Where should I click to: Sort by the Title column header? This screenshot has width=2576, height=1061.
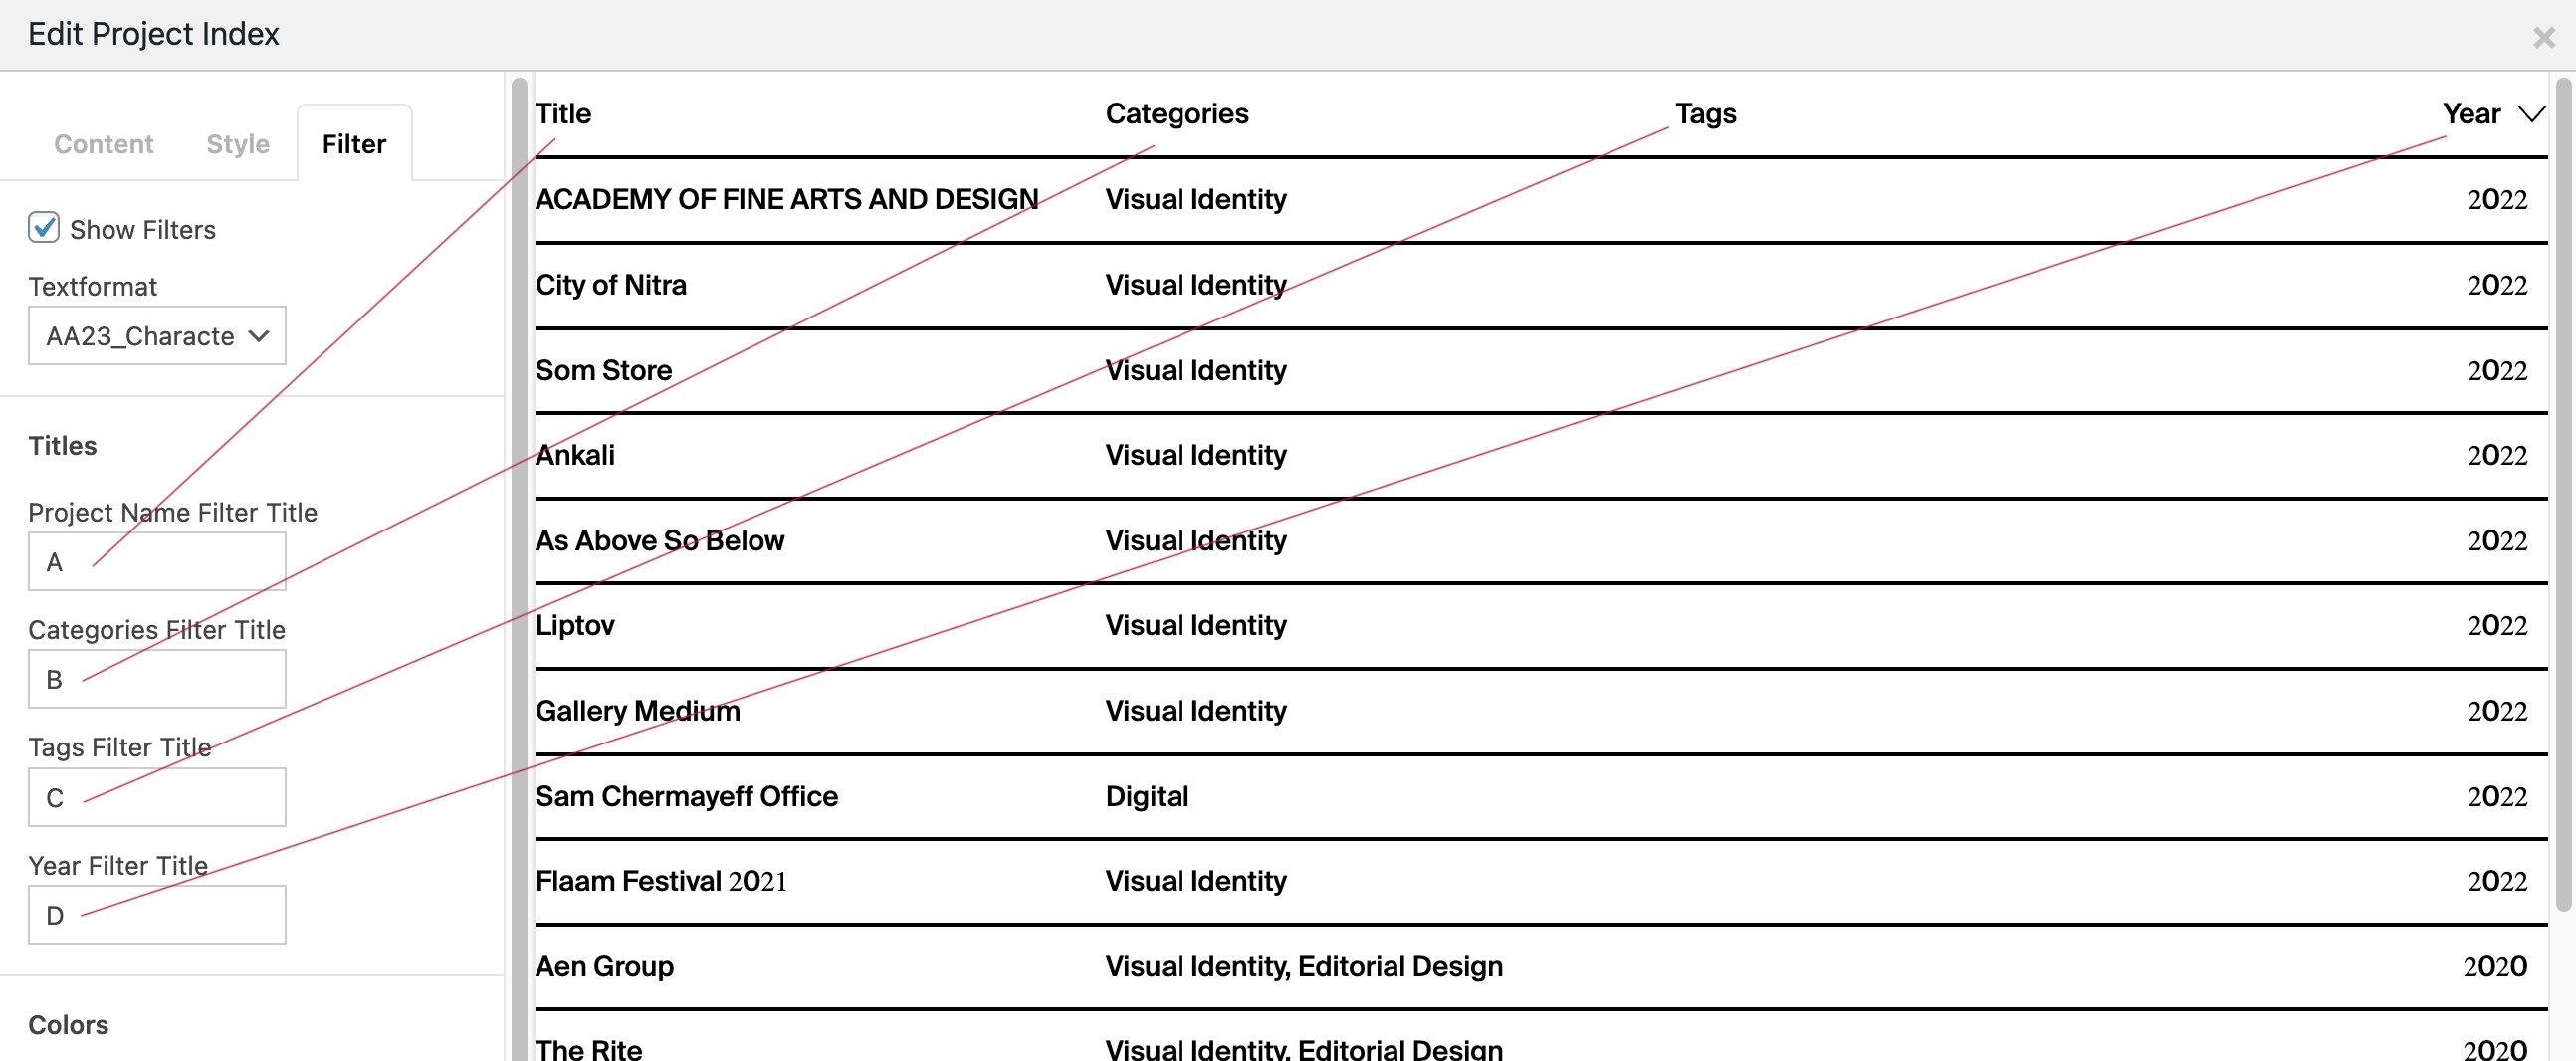pos(563,114)
